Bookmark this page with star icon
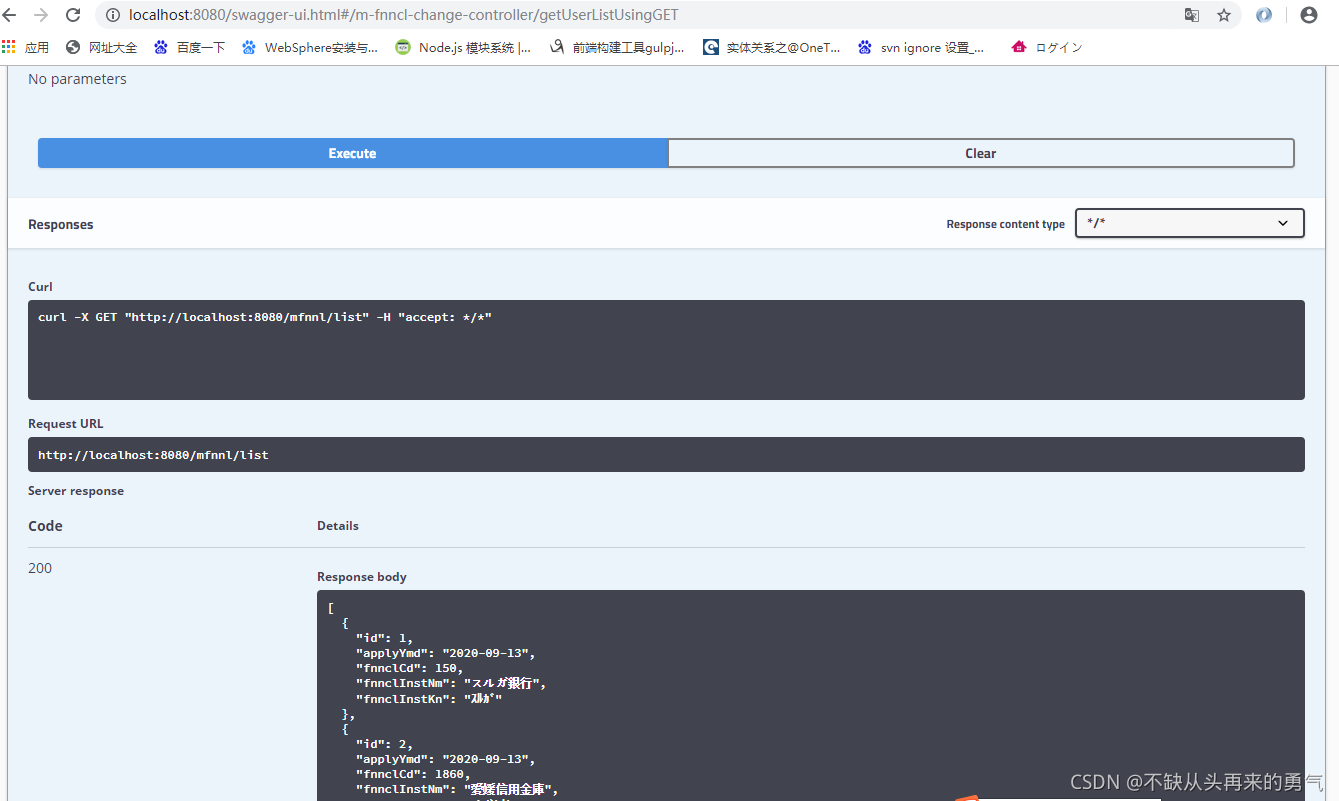Viewport: 1339px width, 801px height. [1224, 15]
